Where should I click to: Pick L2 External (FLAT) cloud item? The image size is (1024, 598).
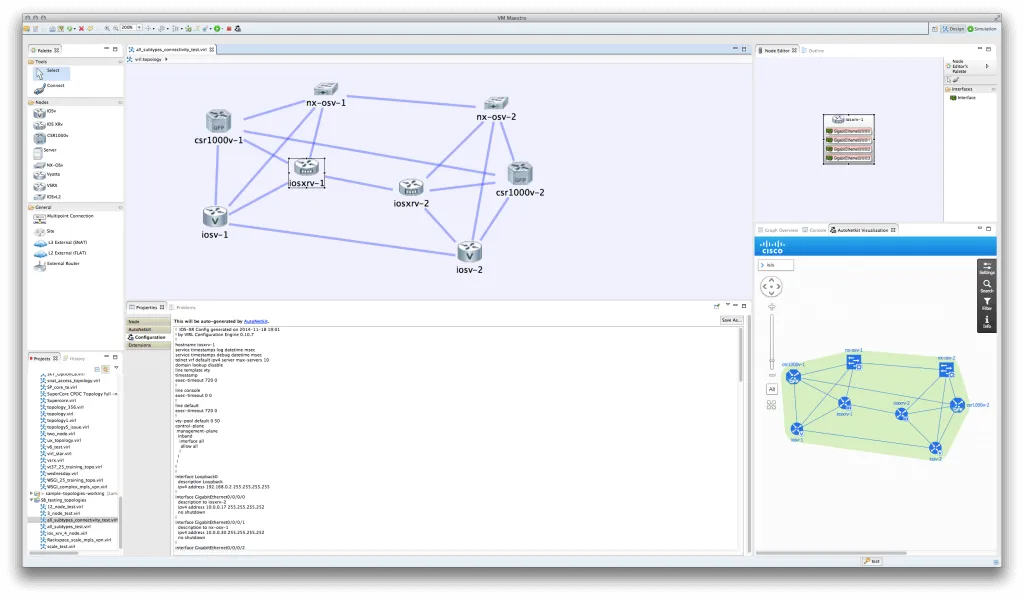(60, 253)
